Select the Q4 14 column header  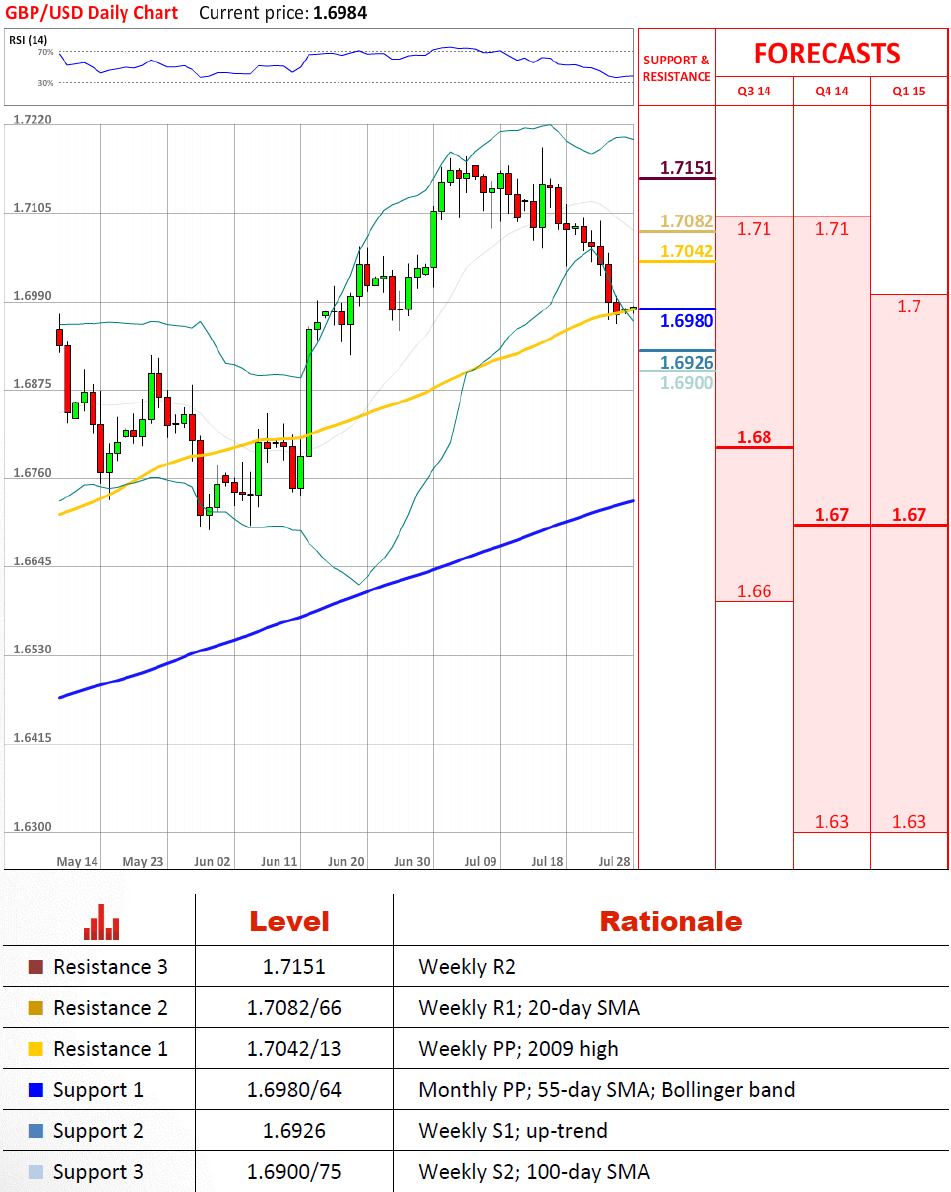831,91
